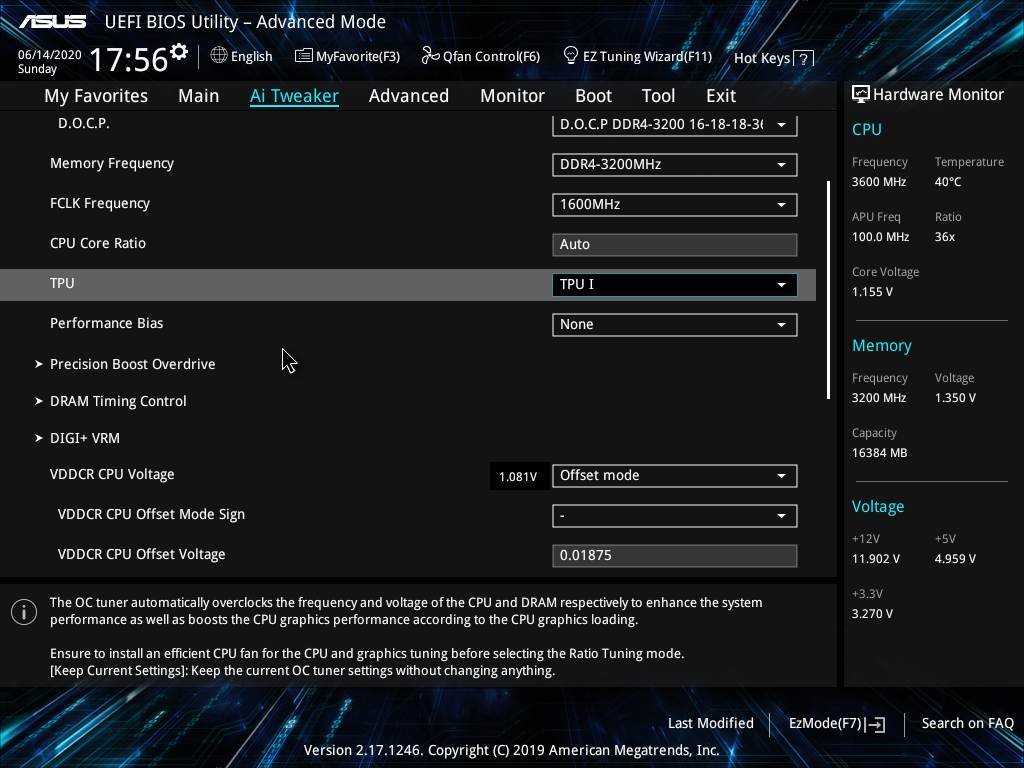
Task: Open the TPU I dropdown
Action: click(x=675, y=285)
